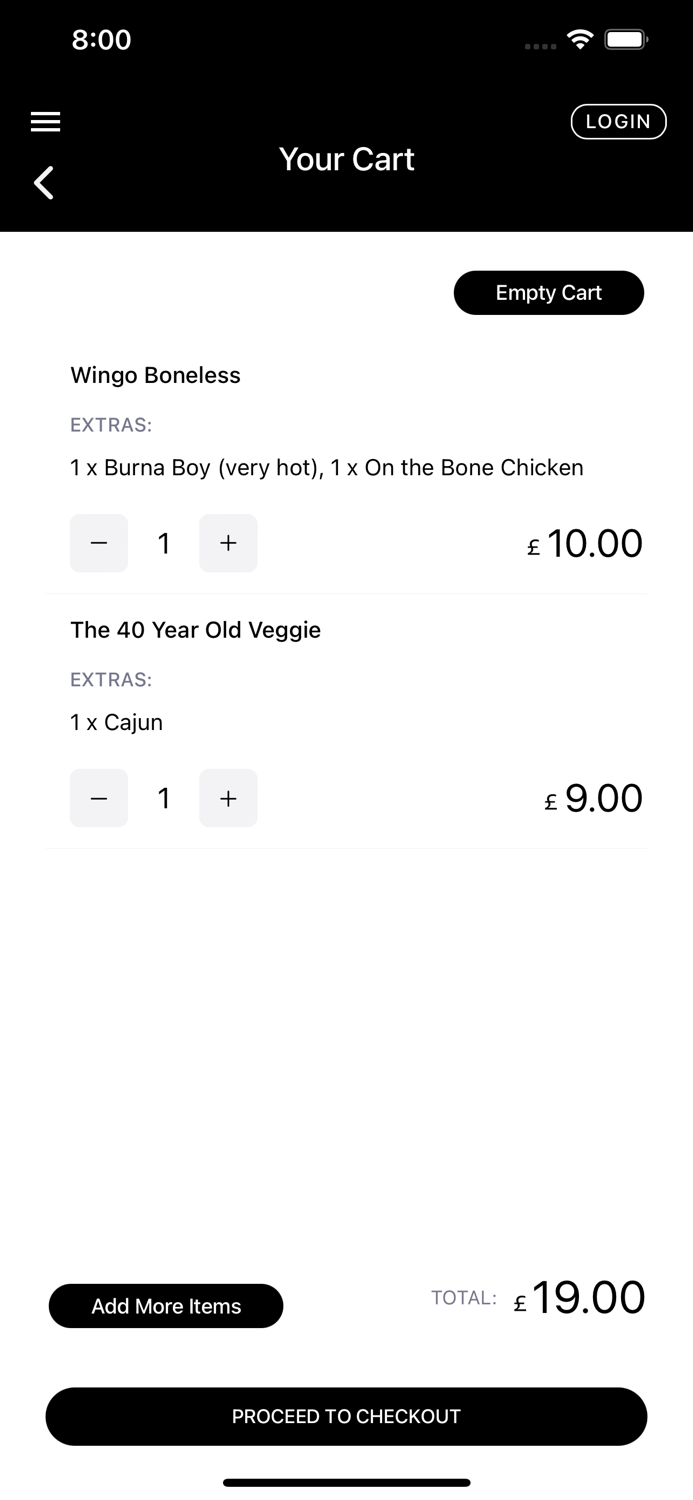Screen dimensions: 693x1500
Task: Select The 40 Year Old Veggie title
Action: coord(195,630)
